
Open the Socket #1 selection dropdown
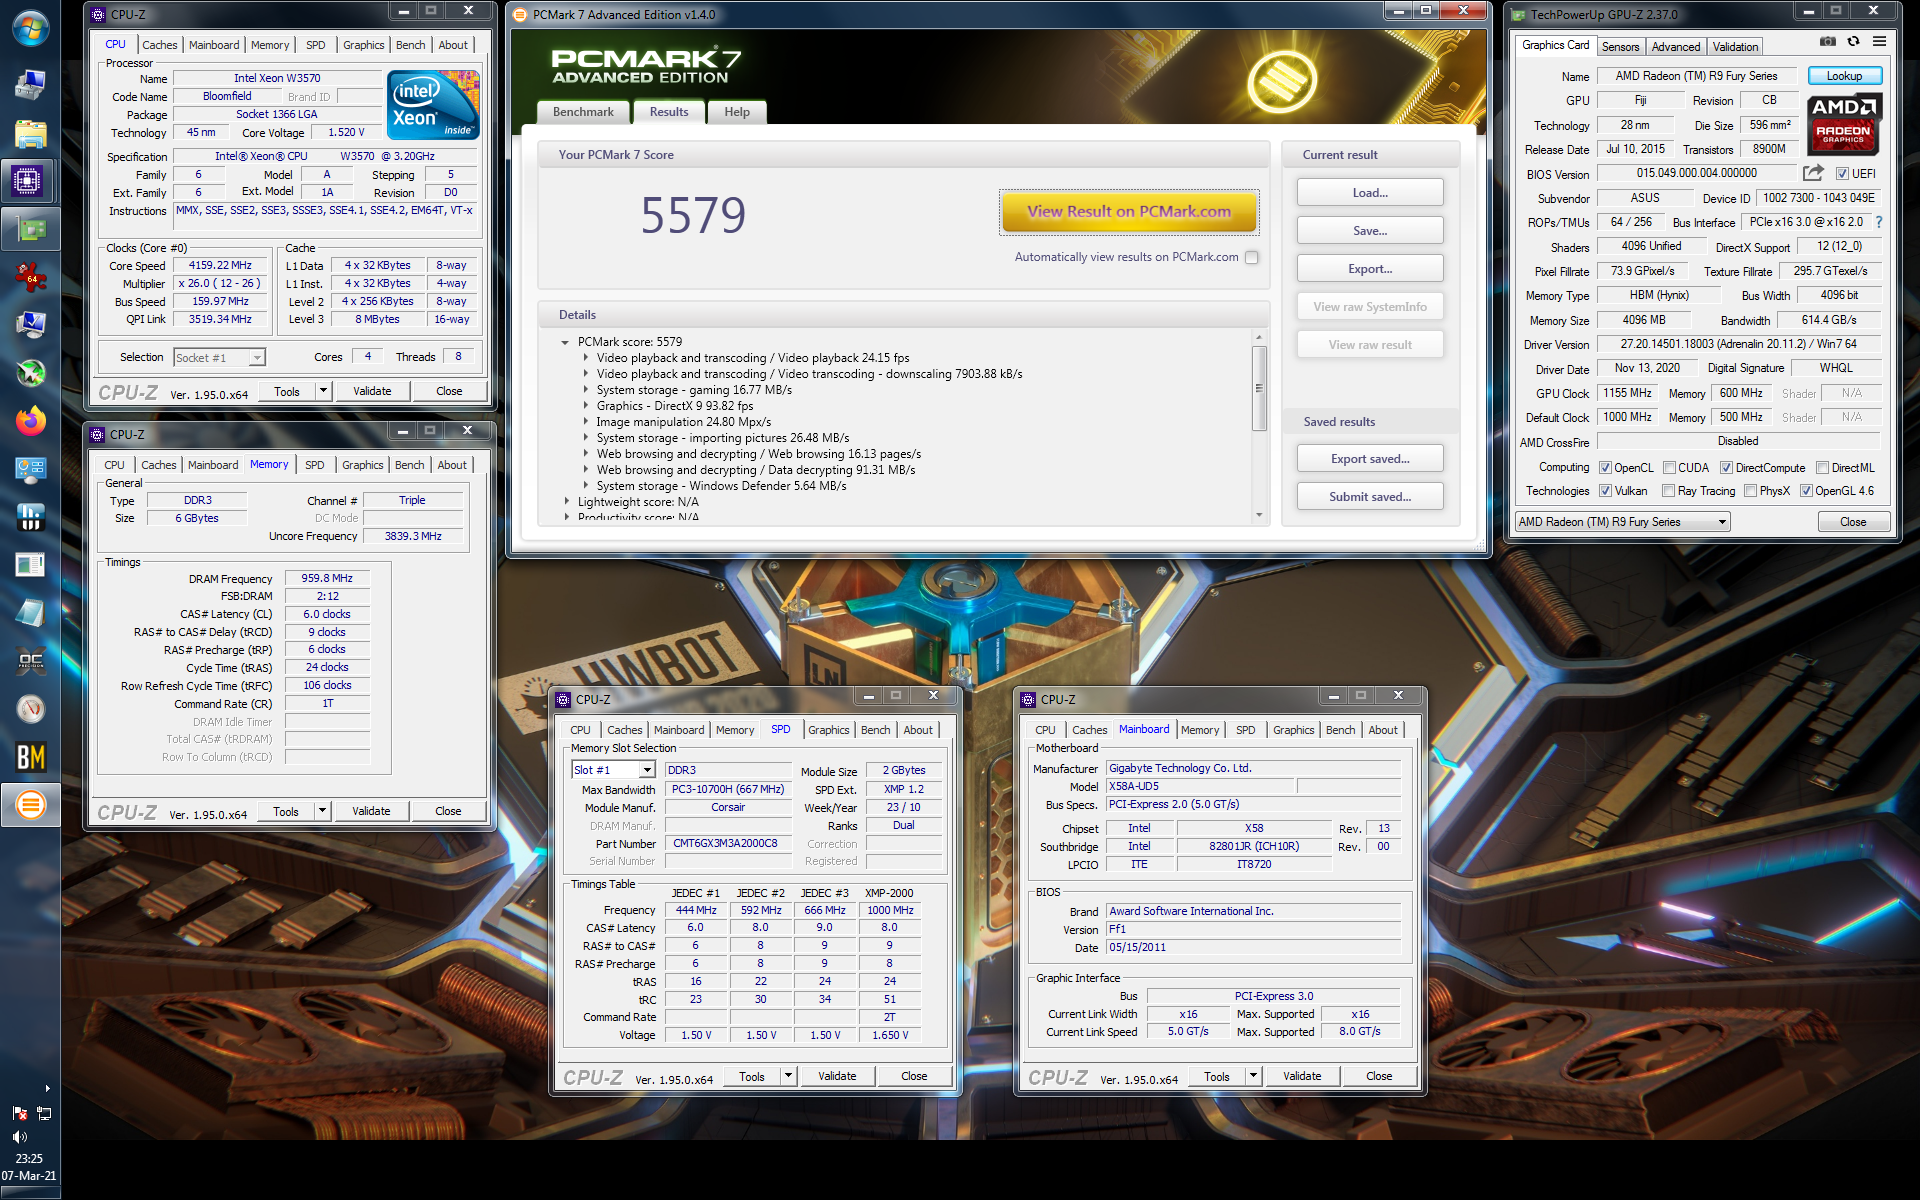point(257,357)
